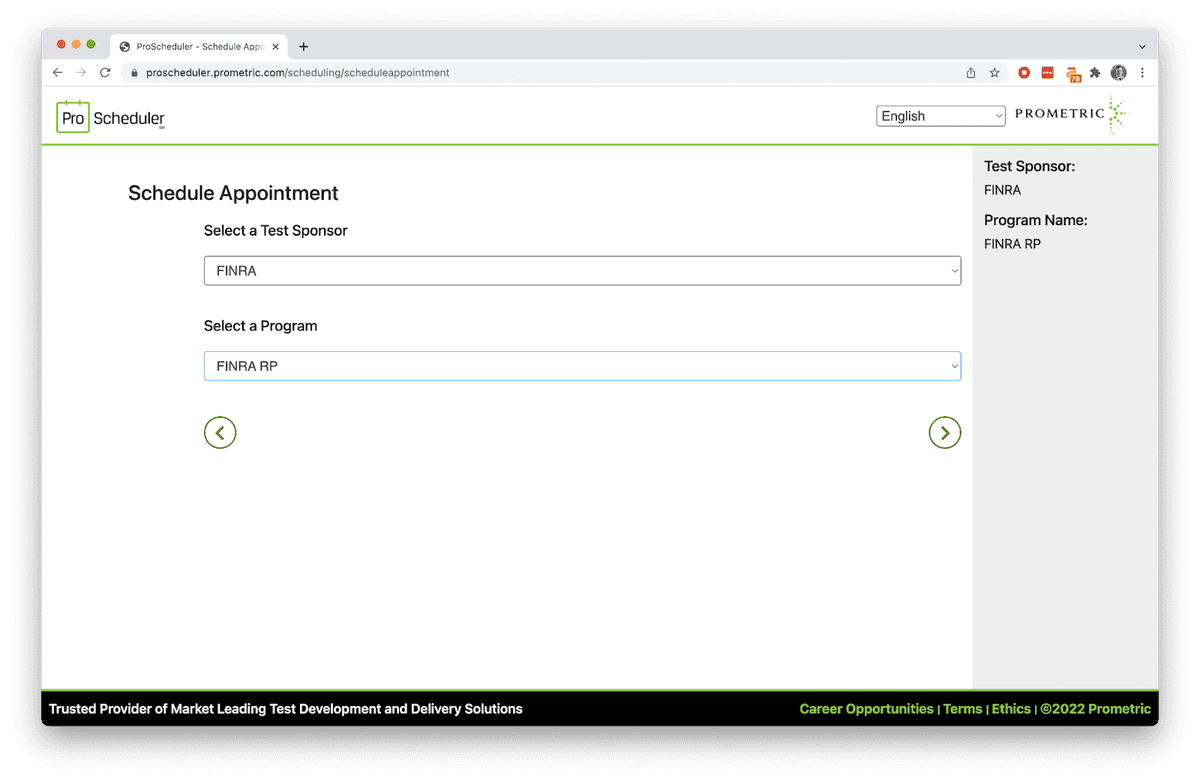Click the Prometric logo

pyautogui.click(x=1071, y=115)
